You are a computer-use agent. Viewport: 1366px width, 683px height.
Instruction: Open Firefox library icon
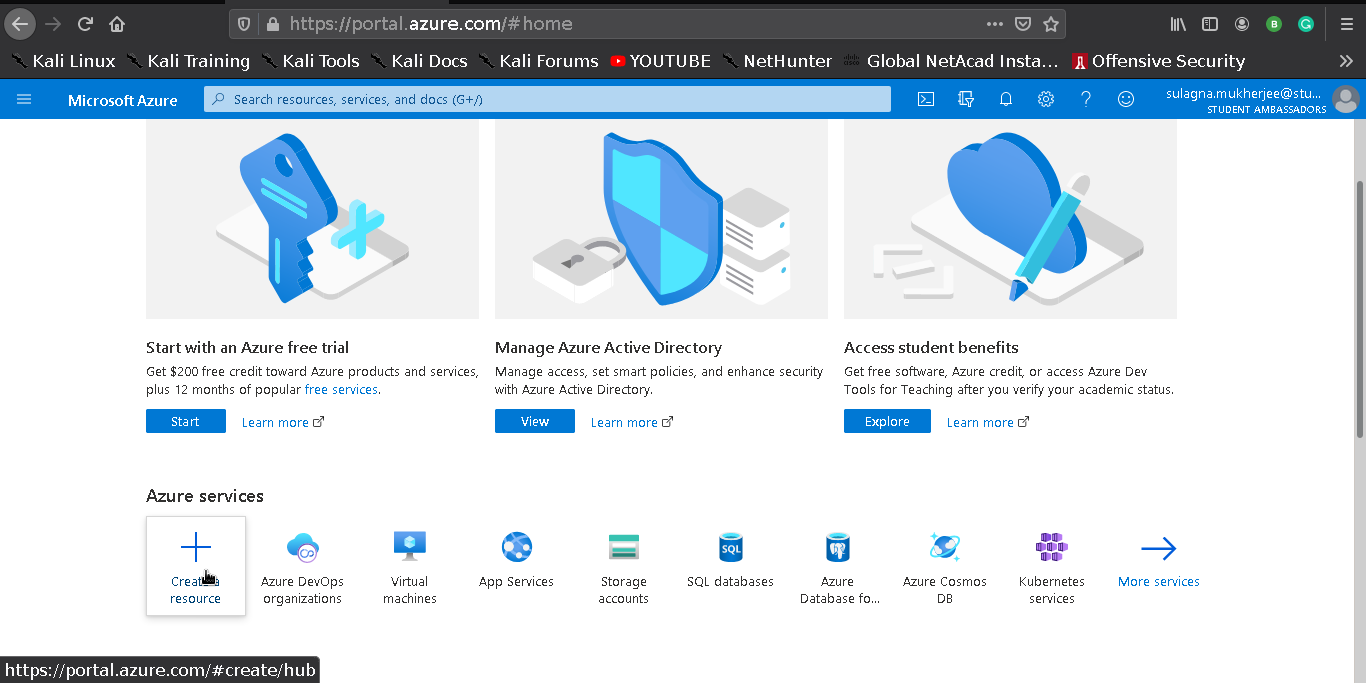click(x=1178, y=24)
